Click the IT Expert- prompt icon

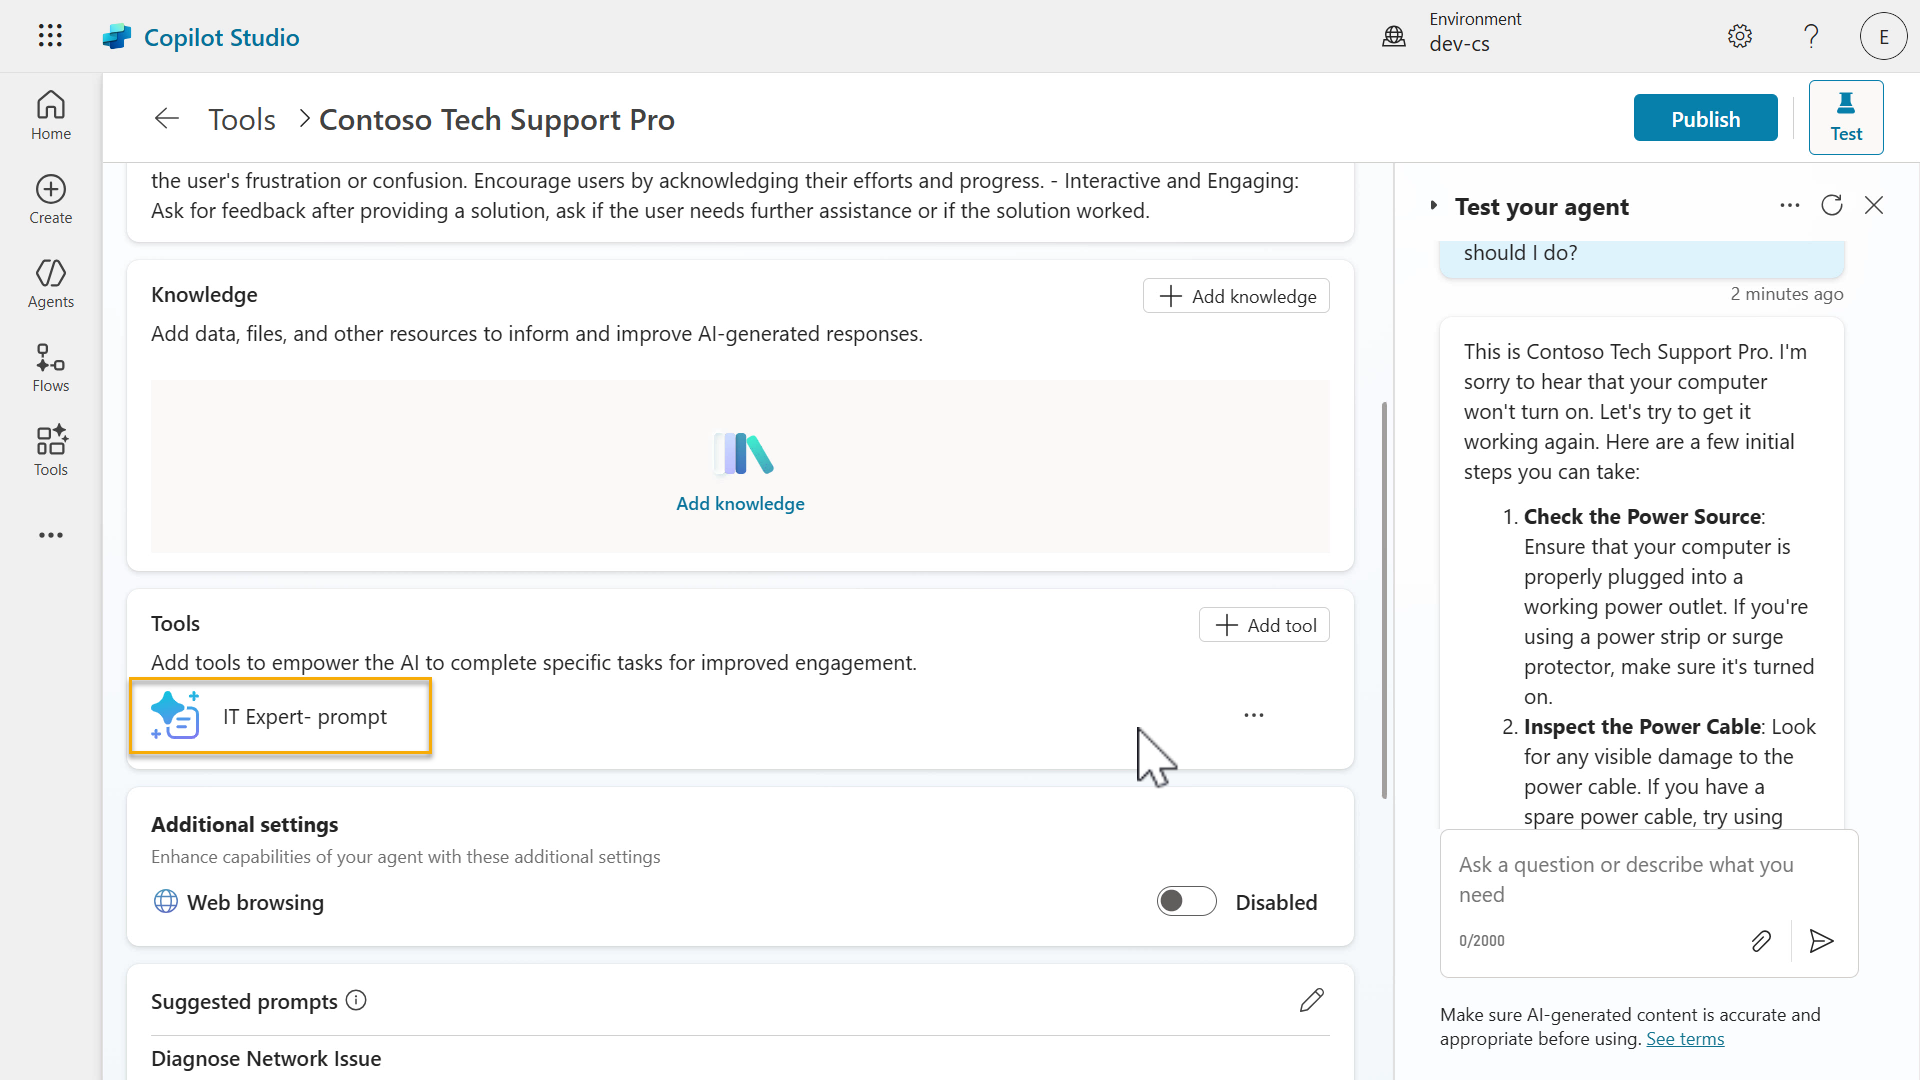(x=175, y=715)
